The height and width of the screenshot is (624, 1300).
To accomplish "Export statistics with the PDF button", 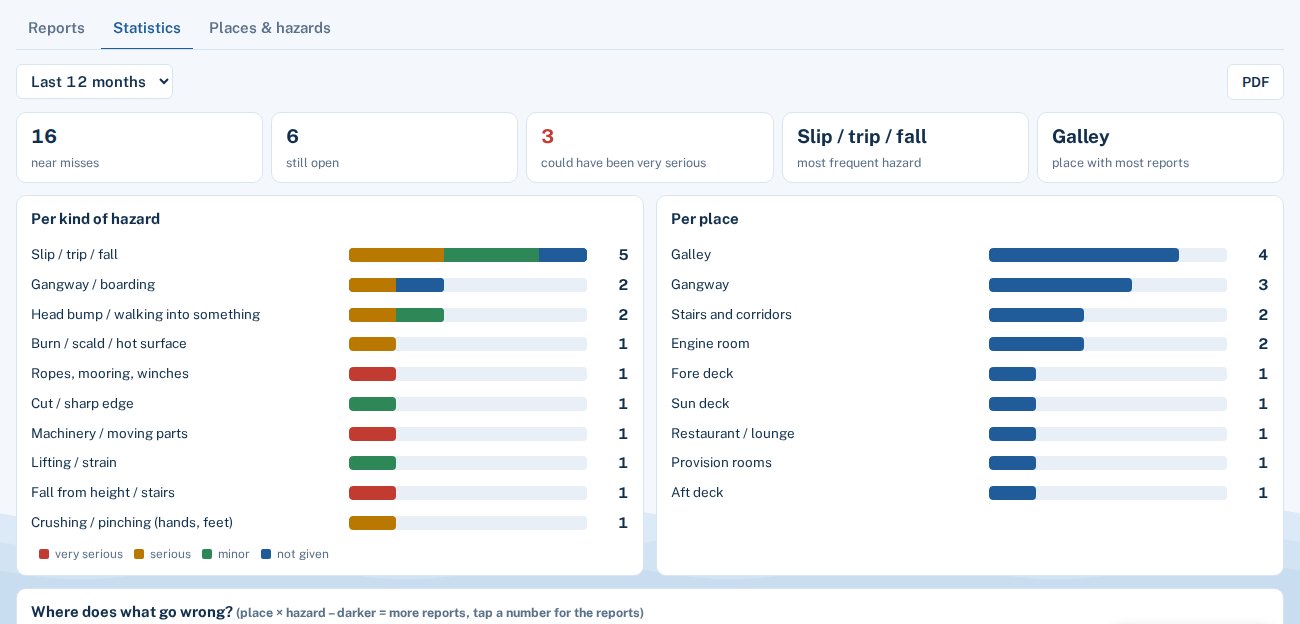I will coord(1255,82).
